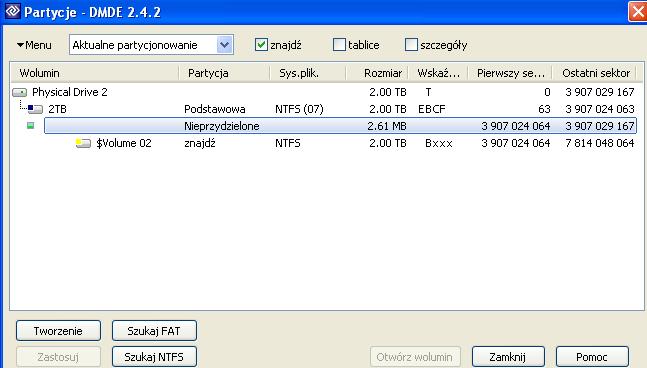Click the Szukaj FAT button
The width and height of the screenshot is (647, 368).
tap(154, 331)
